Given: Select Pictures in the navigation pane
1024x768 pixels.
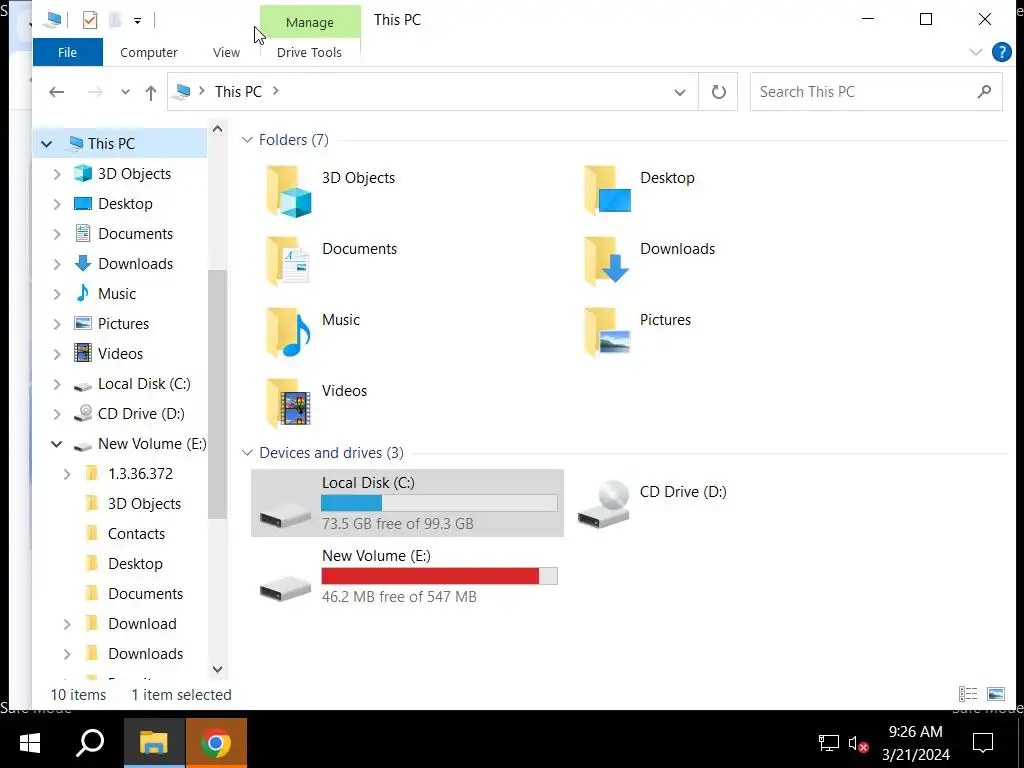Looking at the screenshot, I should (x=123, y=324).
